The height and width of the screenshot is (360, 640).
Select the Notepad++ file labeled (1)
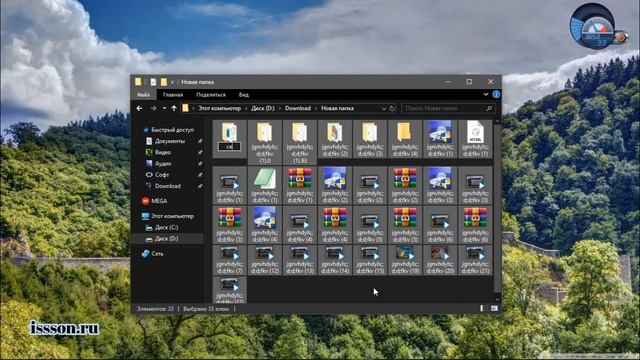point(264,185)
